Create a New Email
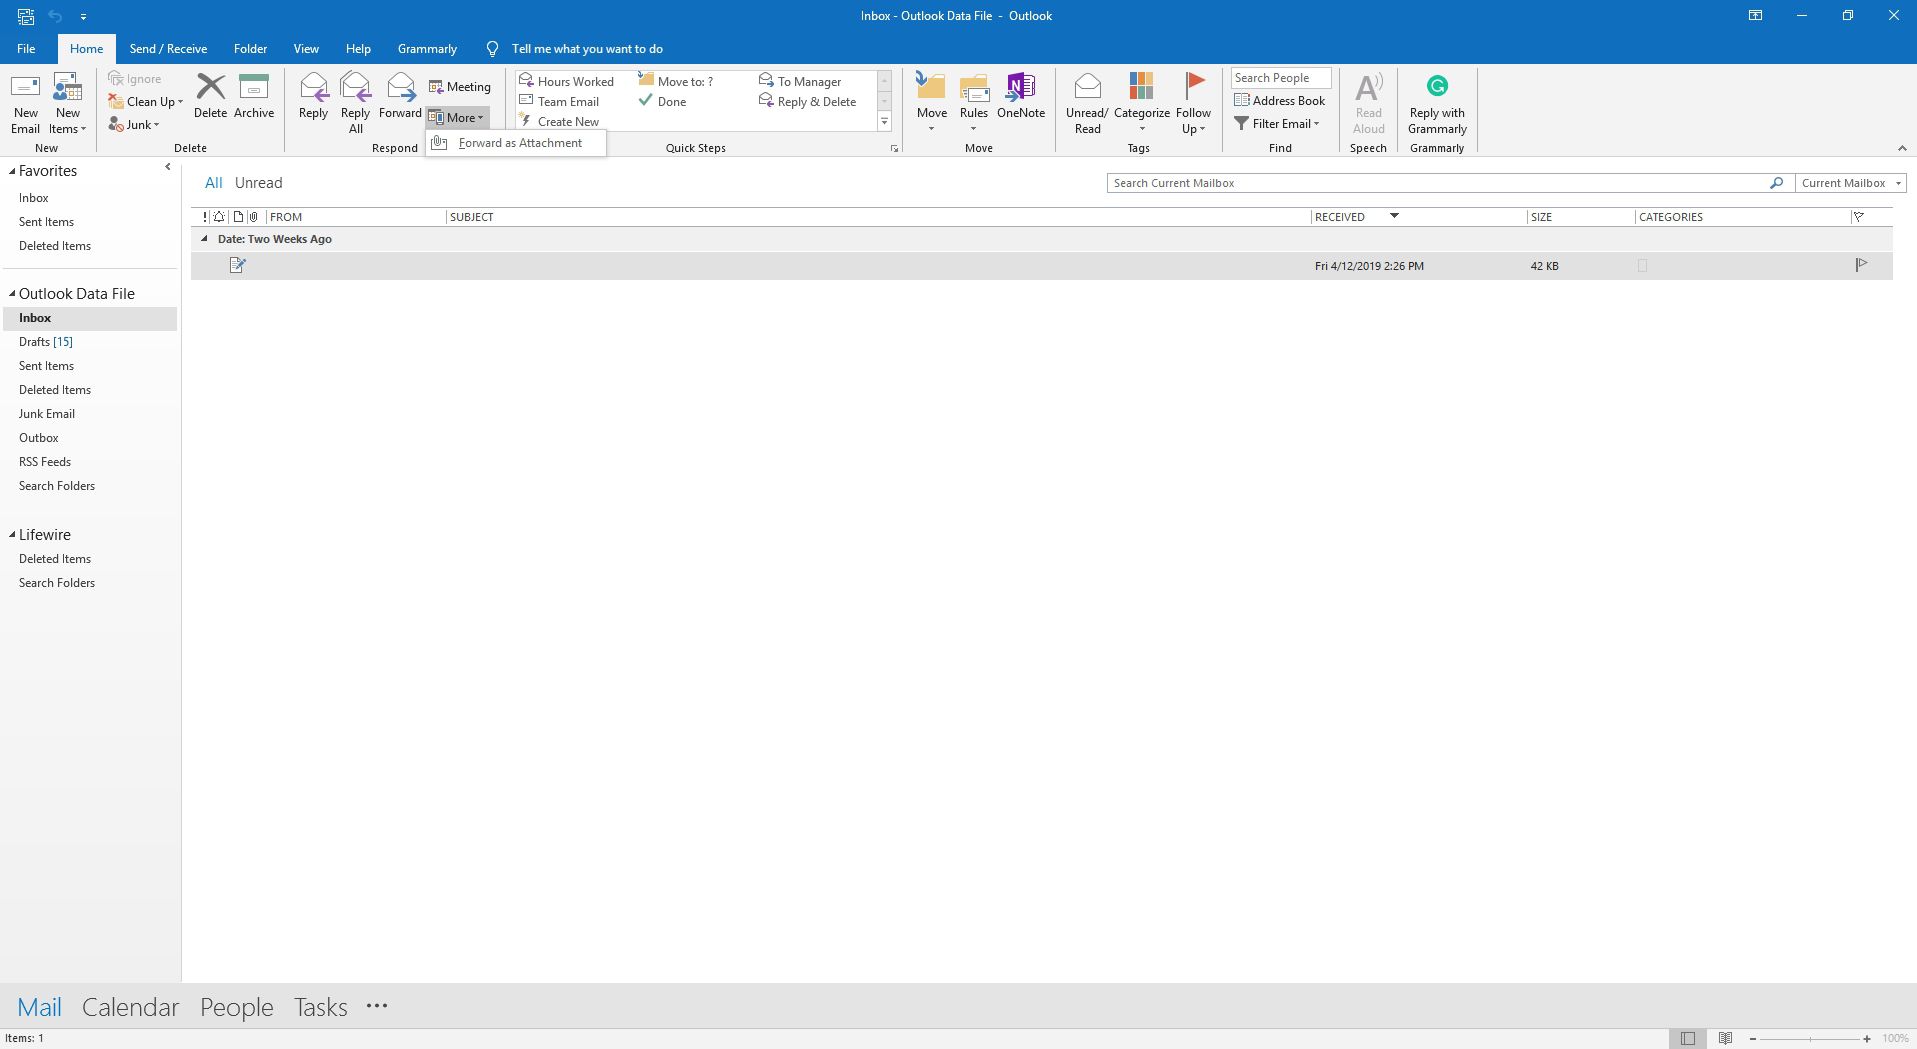The image size is (1917, 1049). coord(25,103)
